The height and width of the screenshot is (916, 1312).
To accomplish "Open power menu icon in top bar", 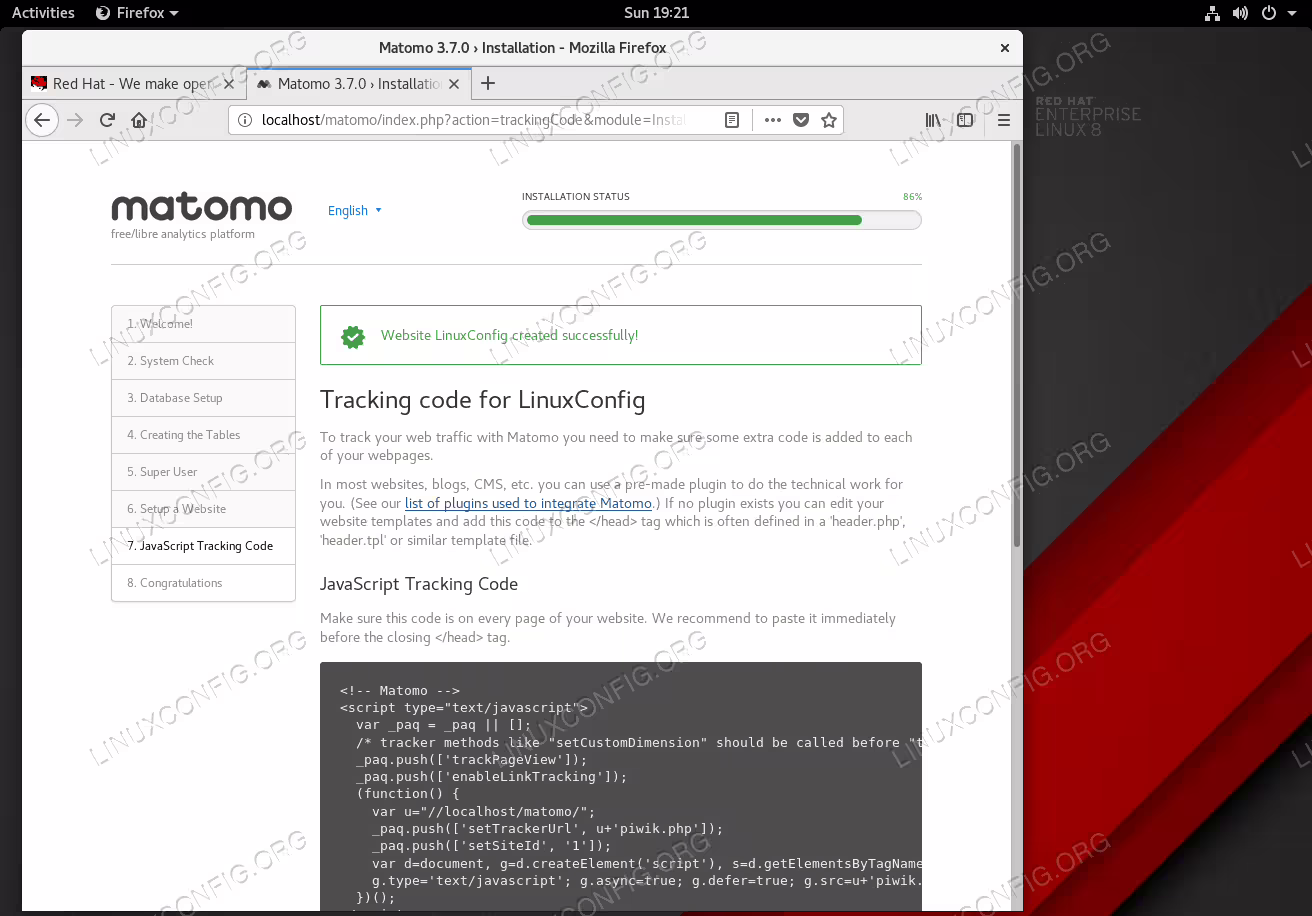I will [1268, 13].
